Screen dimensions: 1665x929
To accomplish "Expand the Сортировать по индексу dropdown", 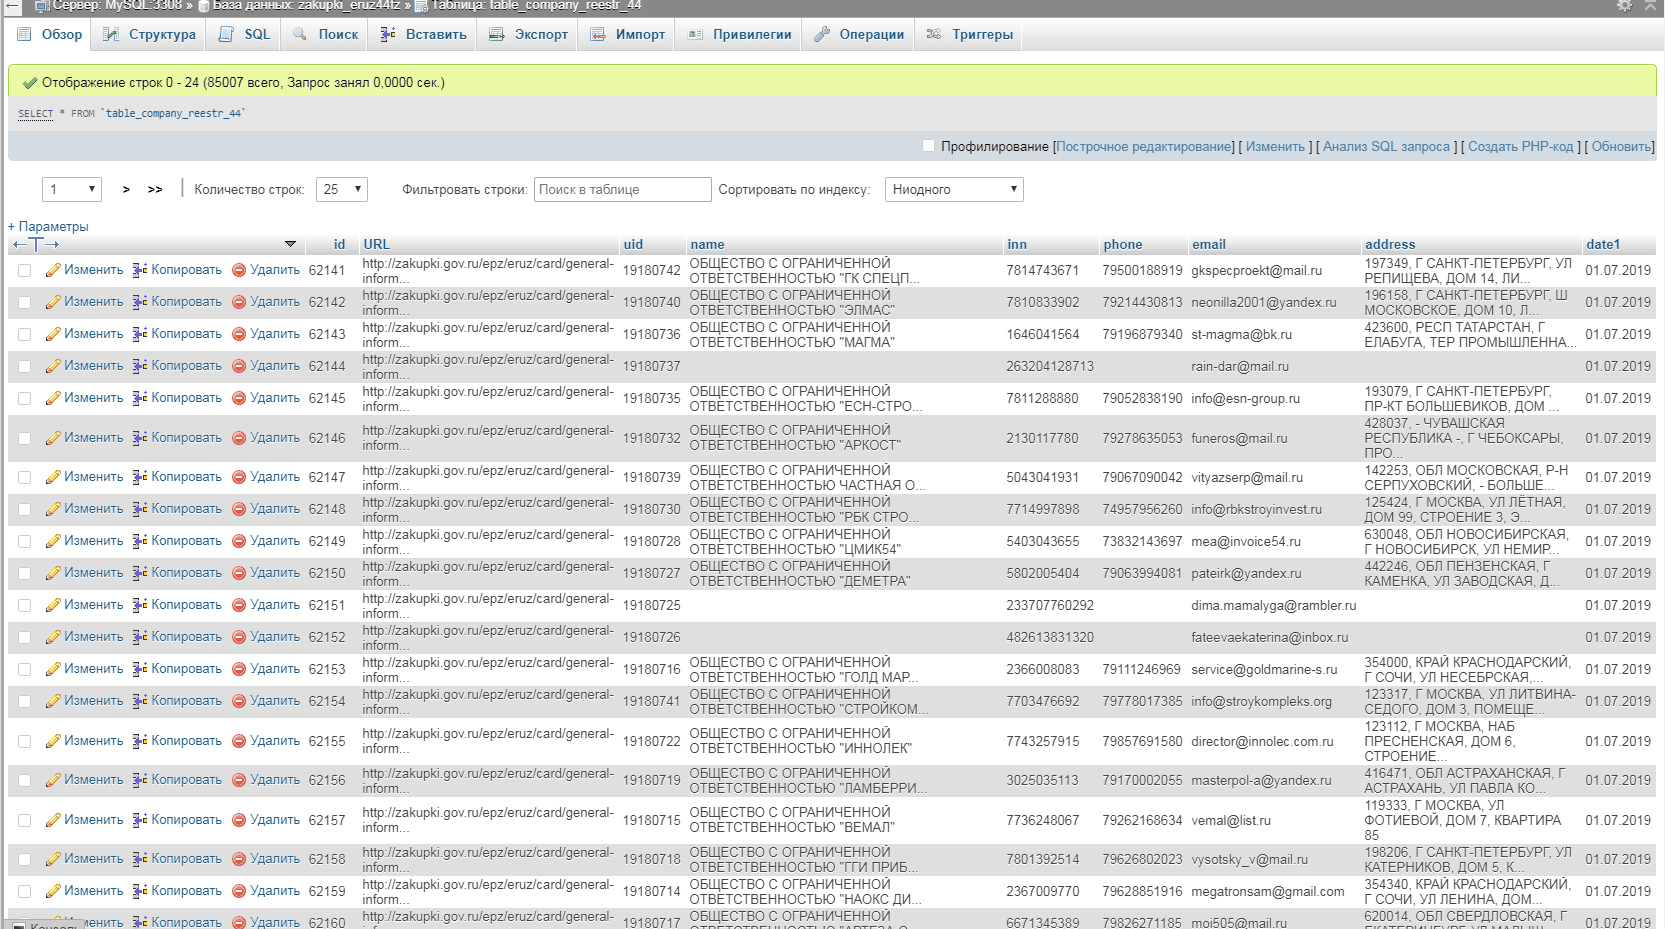I will [x=953, y=189].
